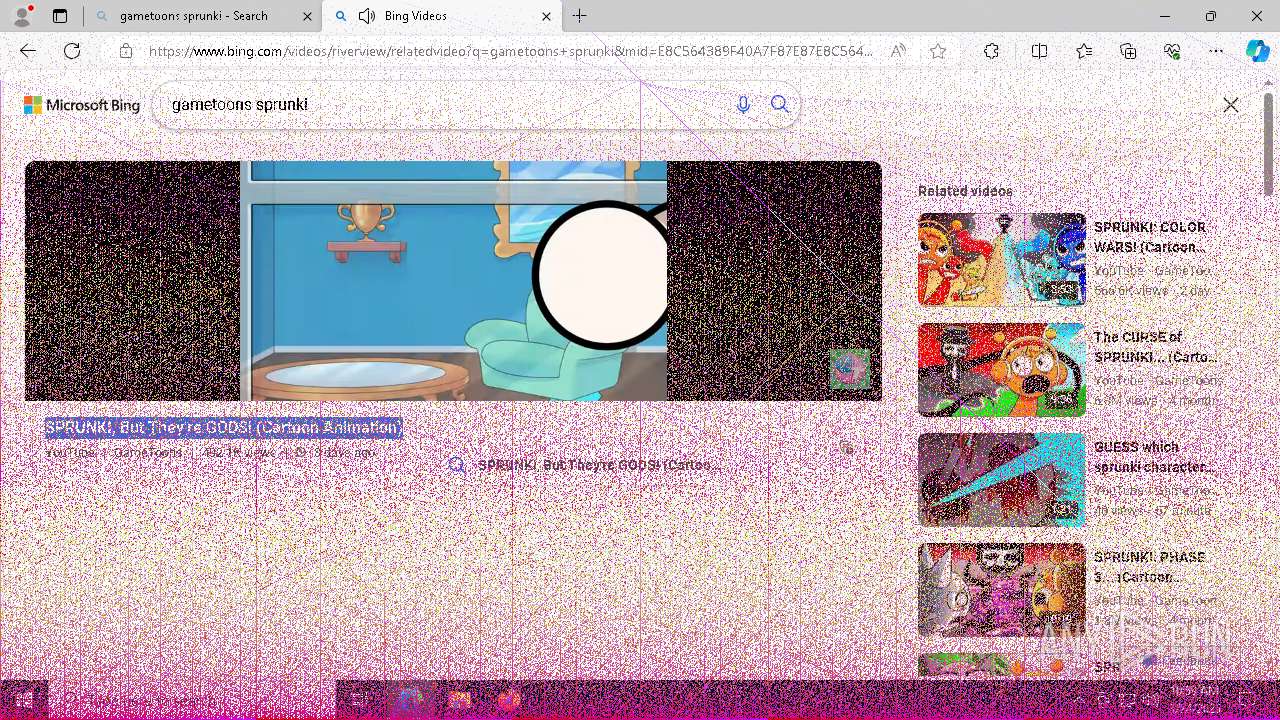The width and height of the screenshot is (1280, 720).
Task: Mute the Bing Videos tab audio
Action: (x=367, y=16)
